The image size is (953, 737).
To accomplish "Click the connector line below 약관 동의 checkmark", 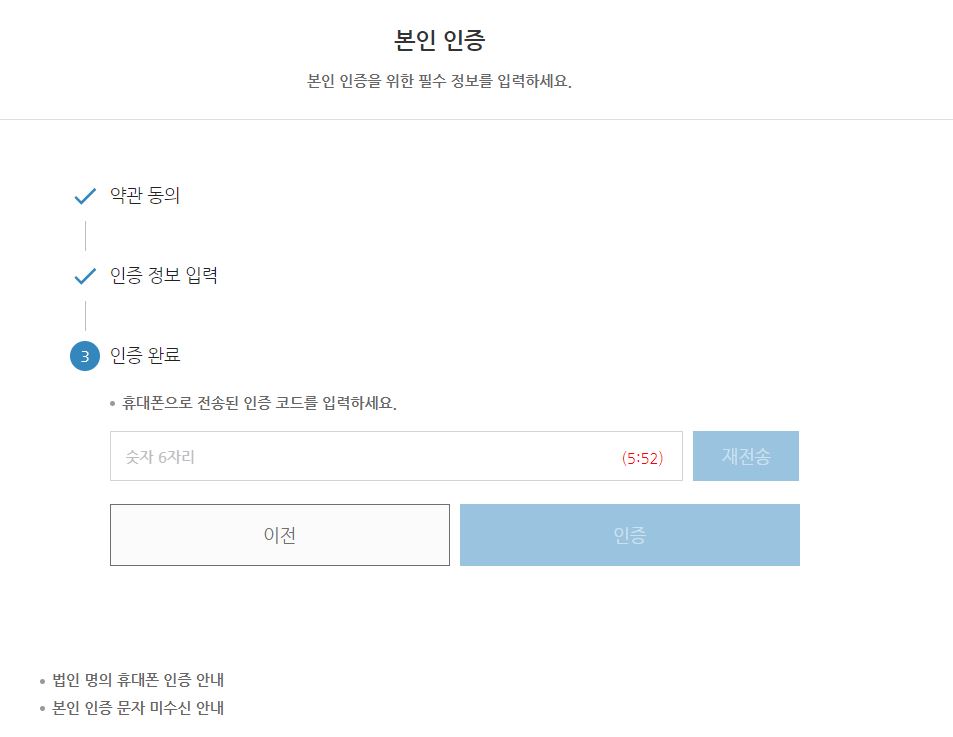I will [85, 236].
